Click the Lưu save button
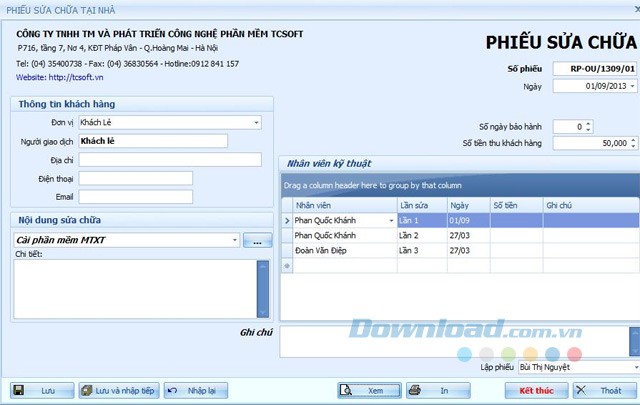640x405 pixels. point(38,390)
